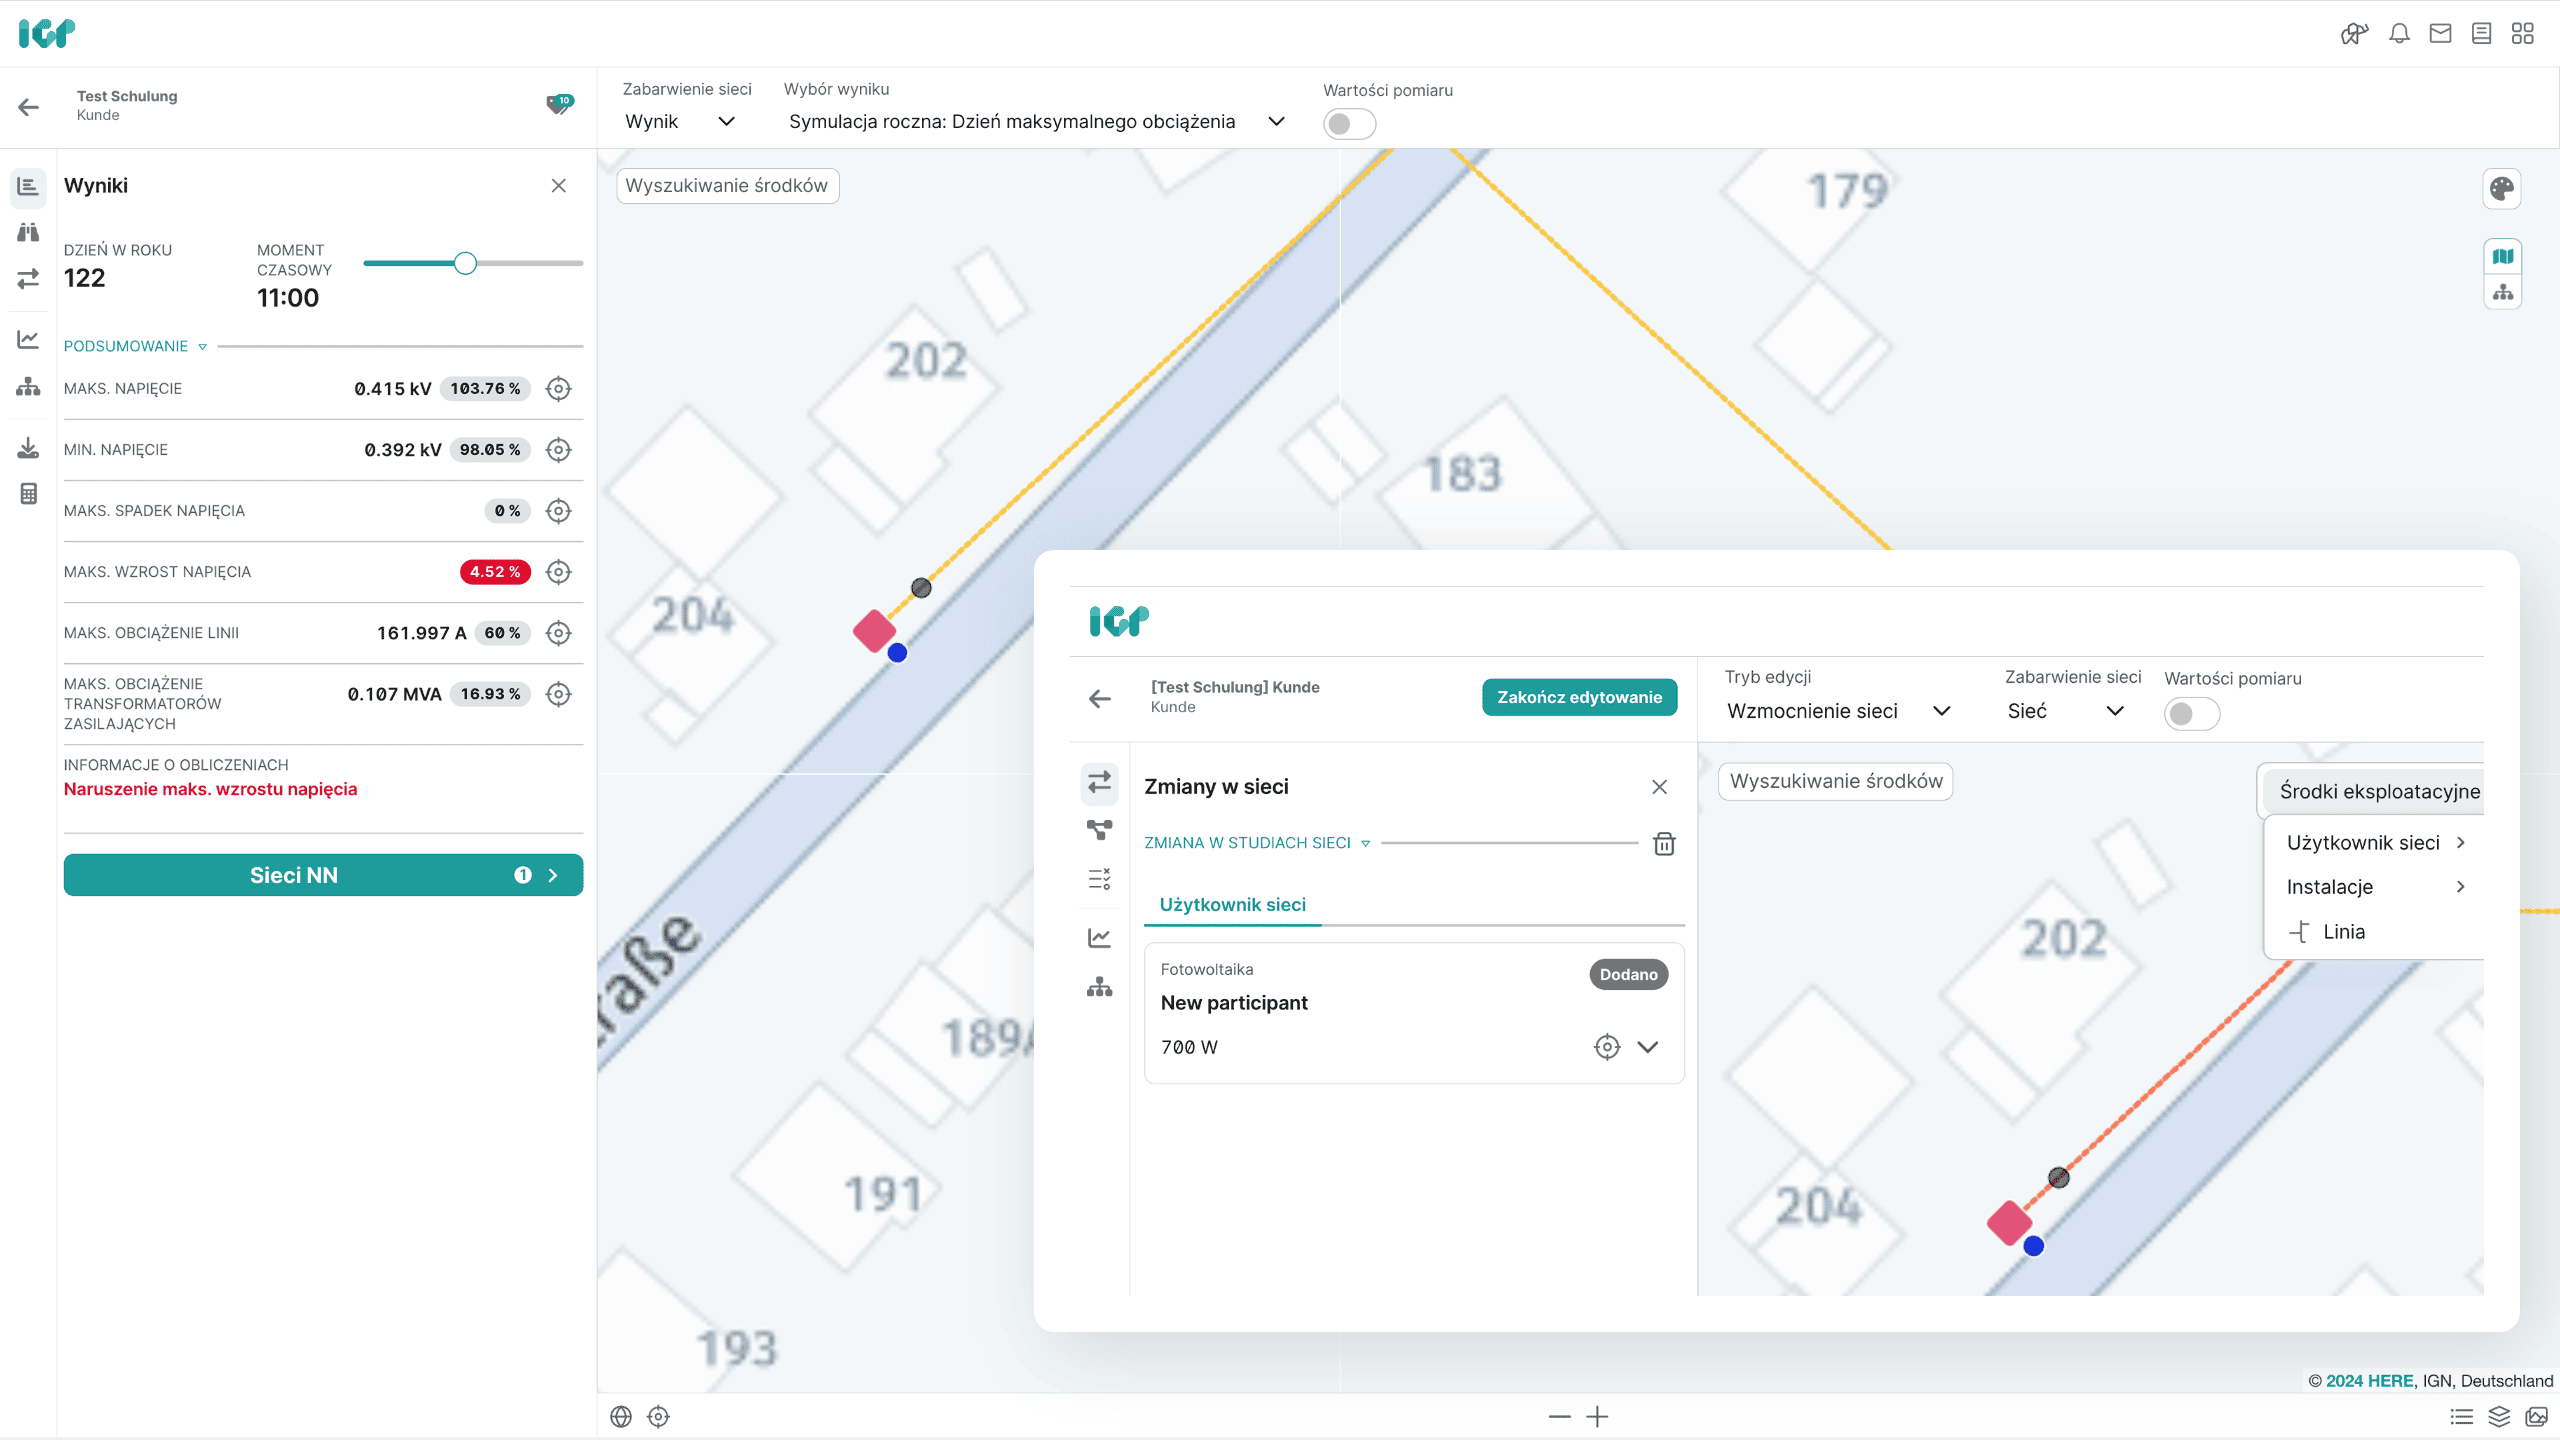Image resolution: width=2560 pixels, height=1440 pixels.
Task: Open the notifications bell
Action: tap(2399, 33)
